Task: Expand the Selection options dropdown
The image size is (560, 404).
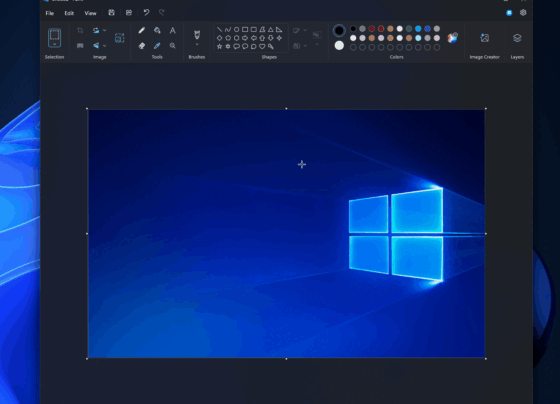Action: coord(54,44)
